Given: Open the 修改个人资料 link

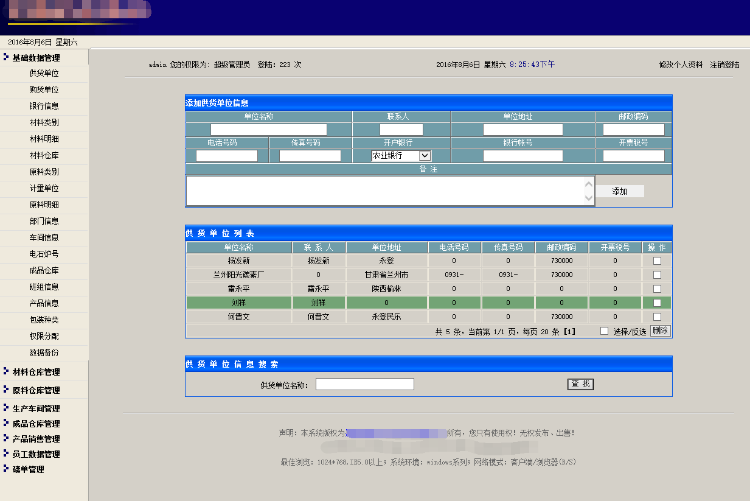Looking at the screenshot, I should (681, 64).
